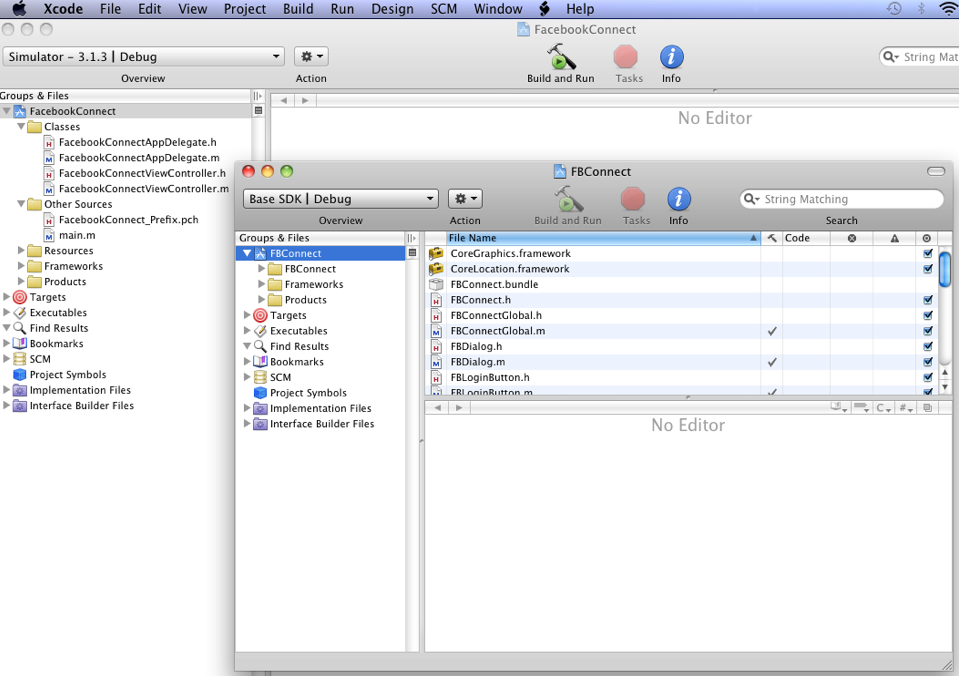Select main.m in the FacebookConnect window
This screenshot has height=676, width=959.
click(x=77, y=235)
